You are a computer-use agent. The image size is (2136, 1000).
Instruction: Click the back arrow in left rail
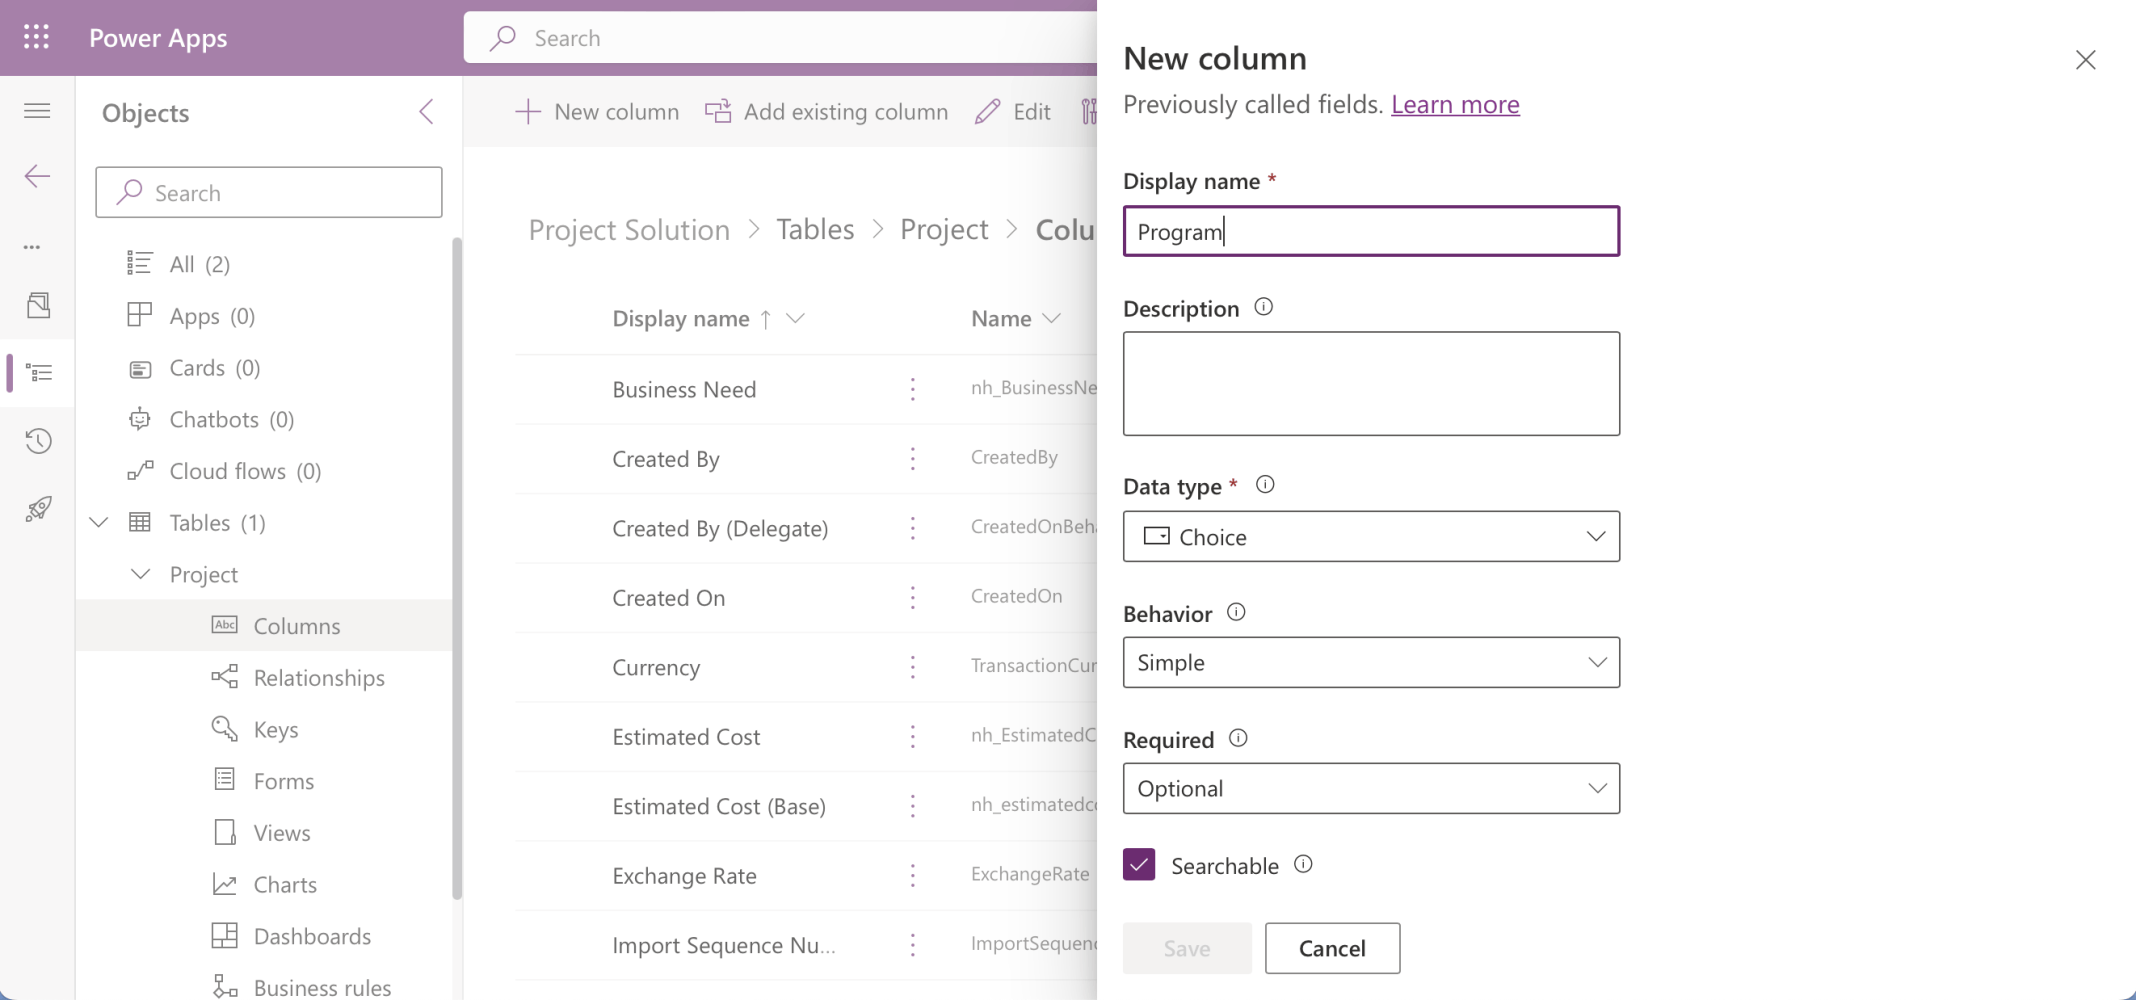tap(37, 176)
